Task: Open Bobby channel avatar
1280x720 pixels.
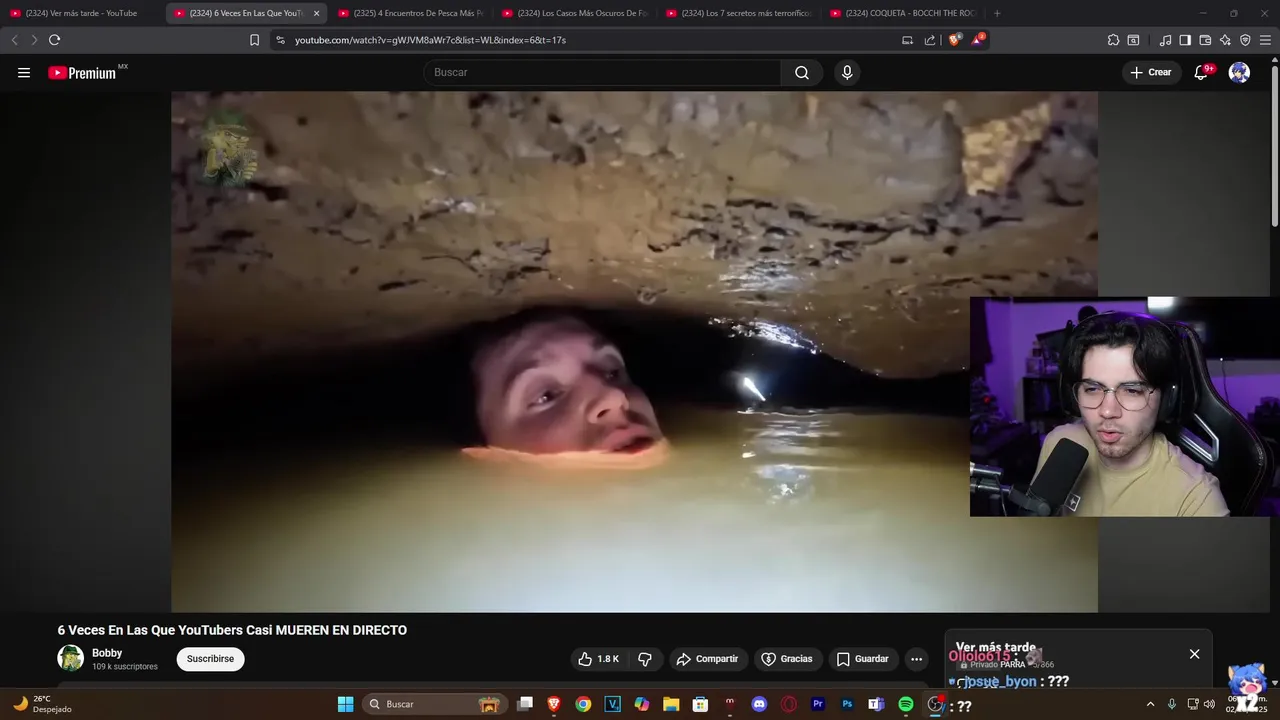Action: [x=71, y=658]
